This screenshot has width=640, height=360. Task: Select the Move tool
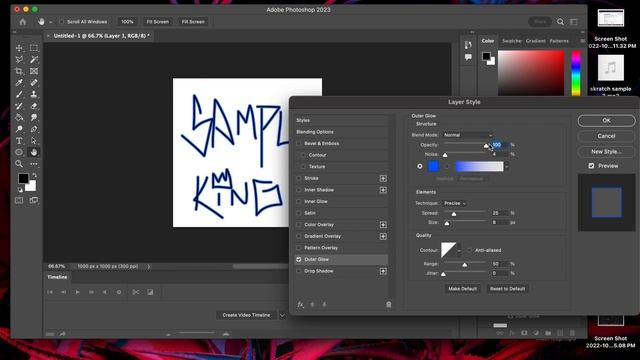(19, 48)
